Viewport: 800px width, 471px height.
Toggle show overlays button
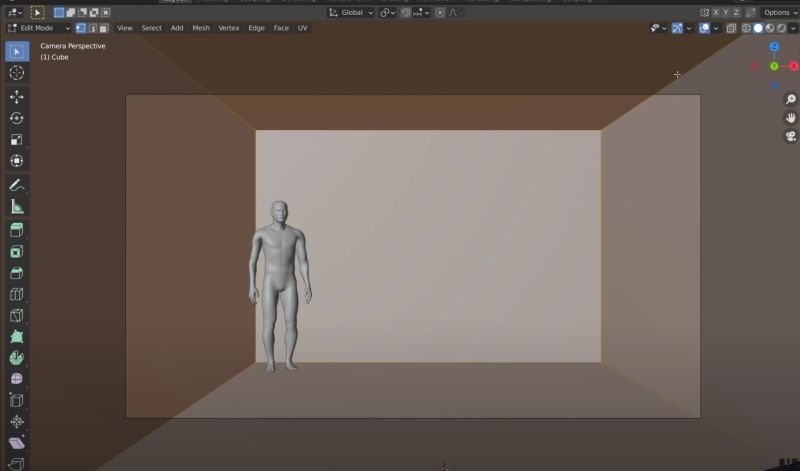tap(704, 28)
